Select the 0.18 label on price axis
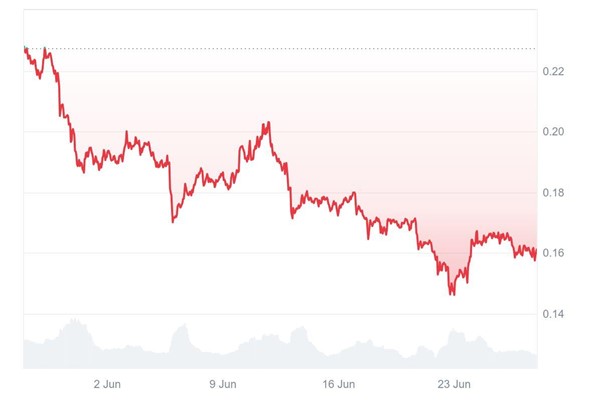This screenshot has height=401, width=602. click(555, 192)
